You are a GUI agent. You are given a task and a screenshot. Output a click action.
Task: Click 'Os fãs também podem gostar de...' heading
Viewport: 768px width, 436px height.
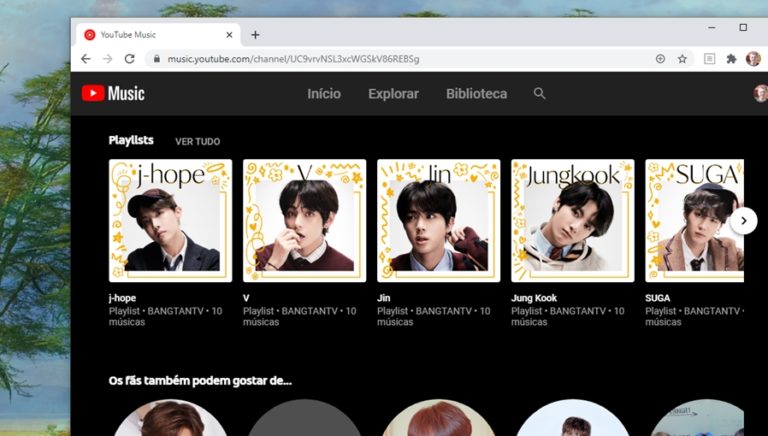coord(200,381)
